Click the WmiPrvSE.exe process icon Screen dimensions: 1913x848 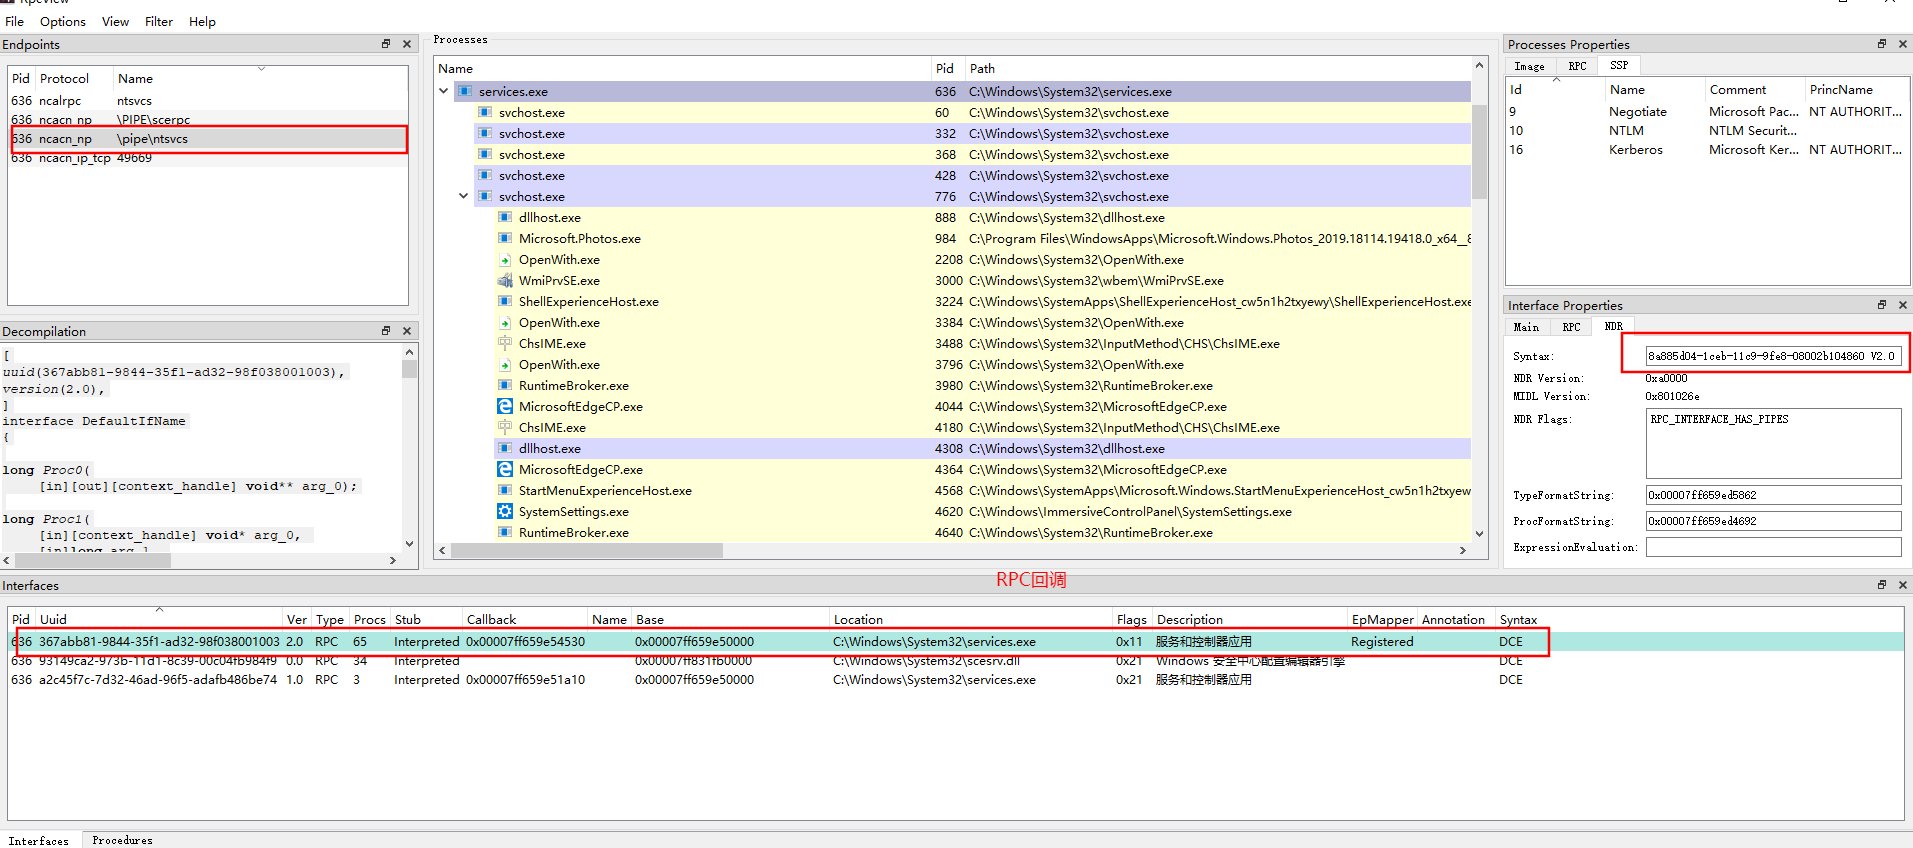505,281
